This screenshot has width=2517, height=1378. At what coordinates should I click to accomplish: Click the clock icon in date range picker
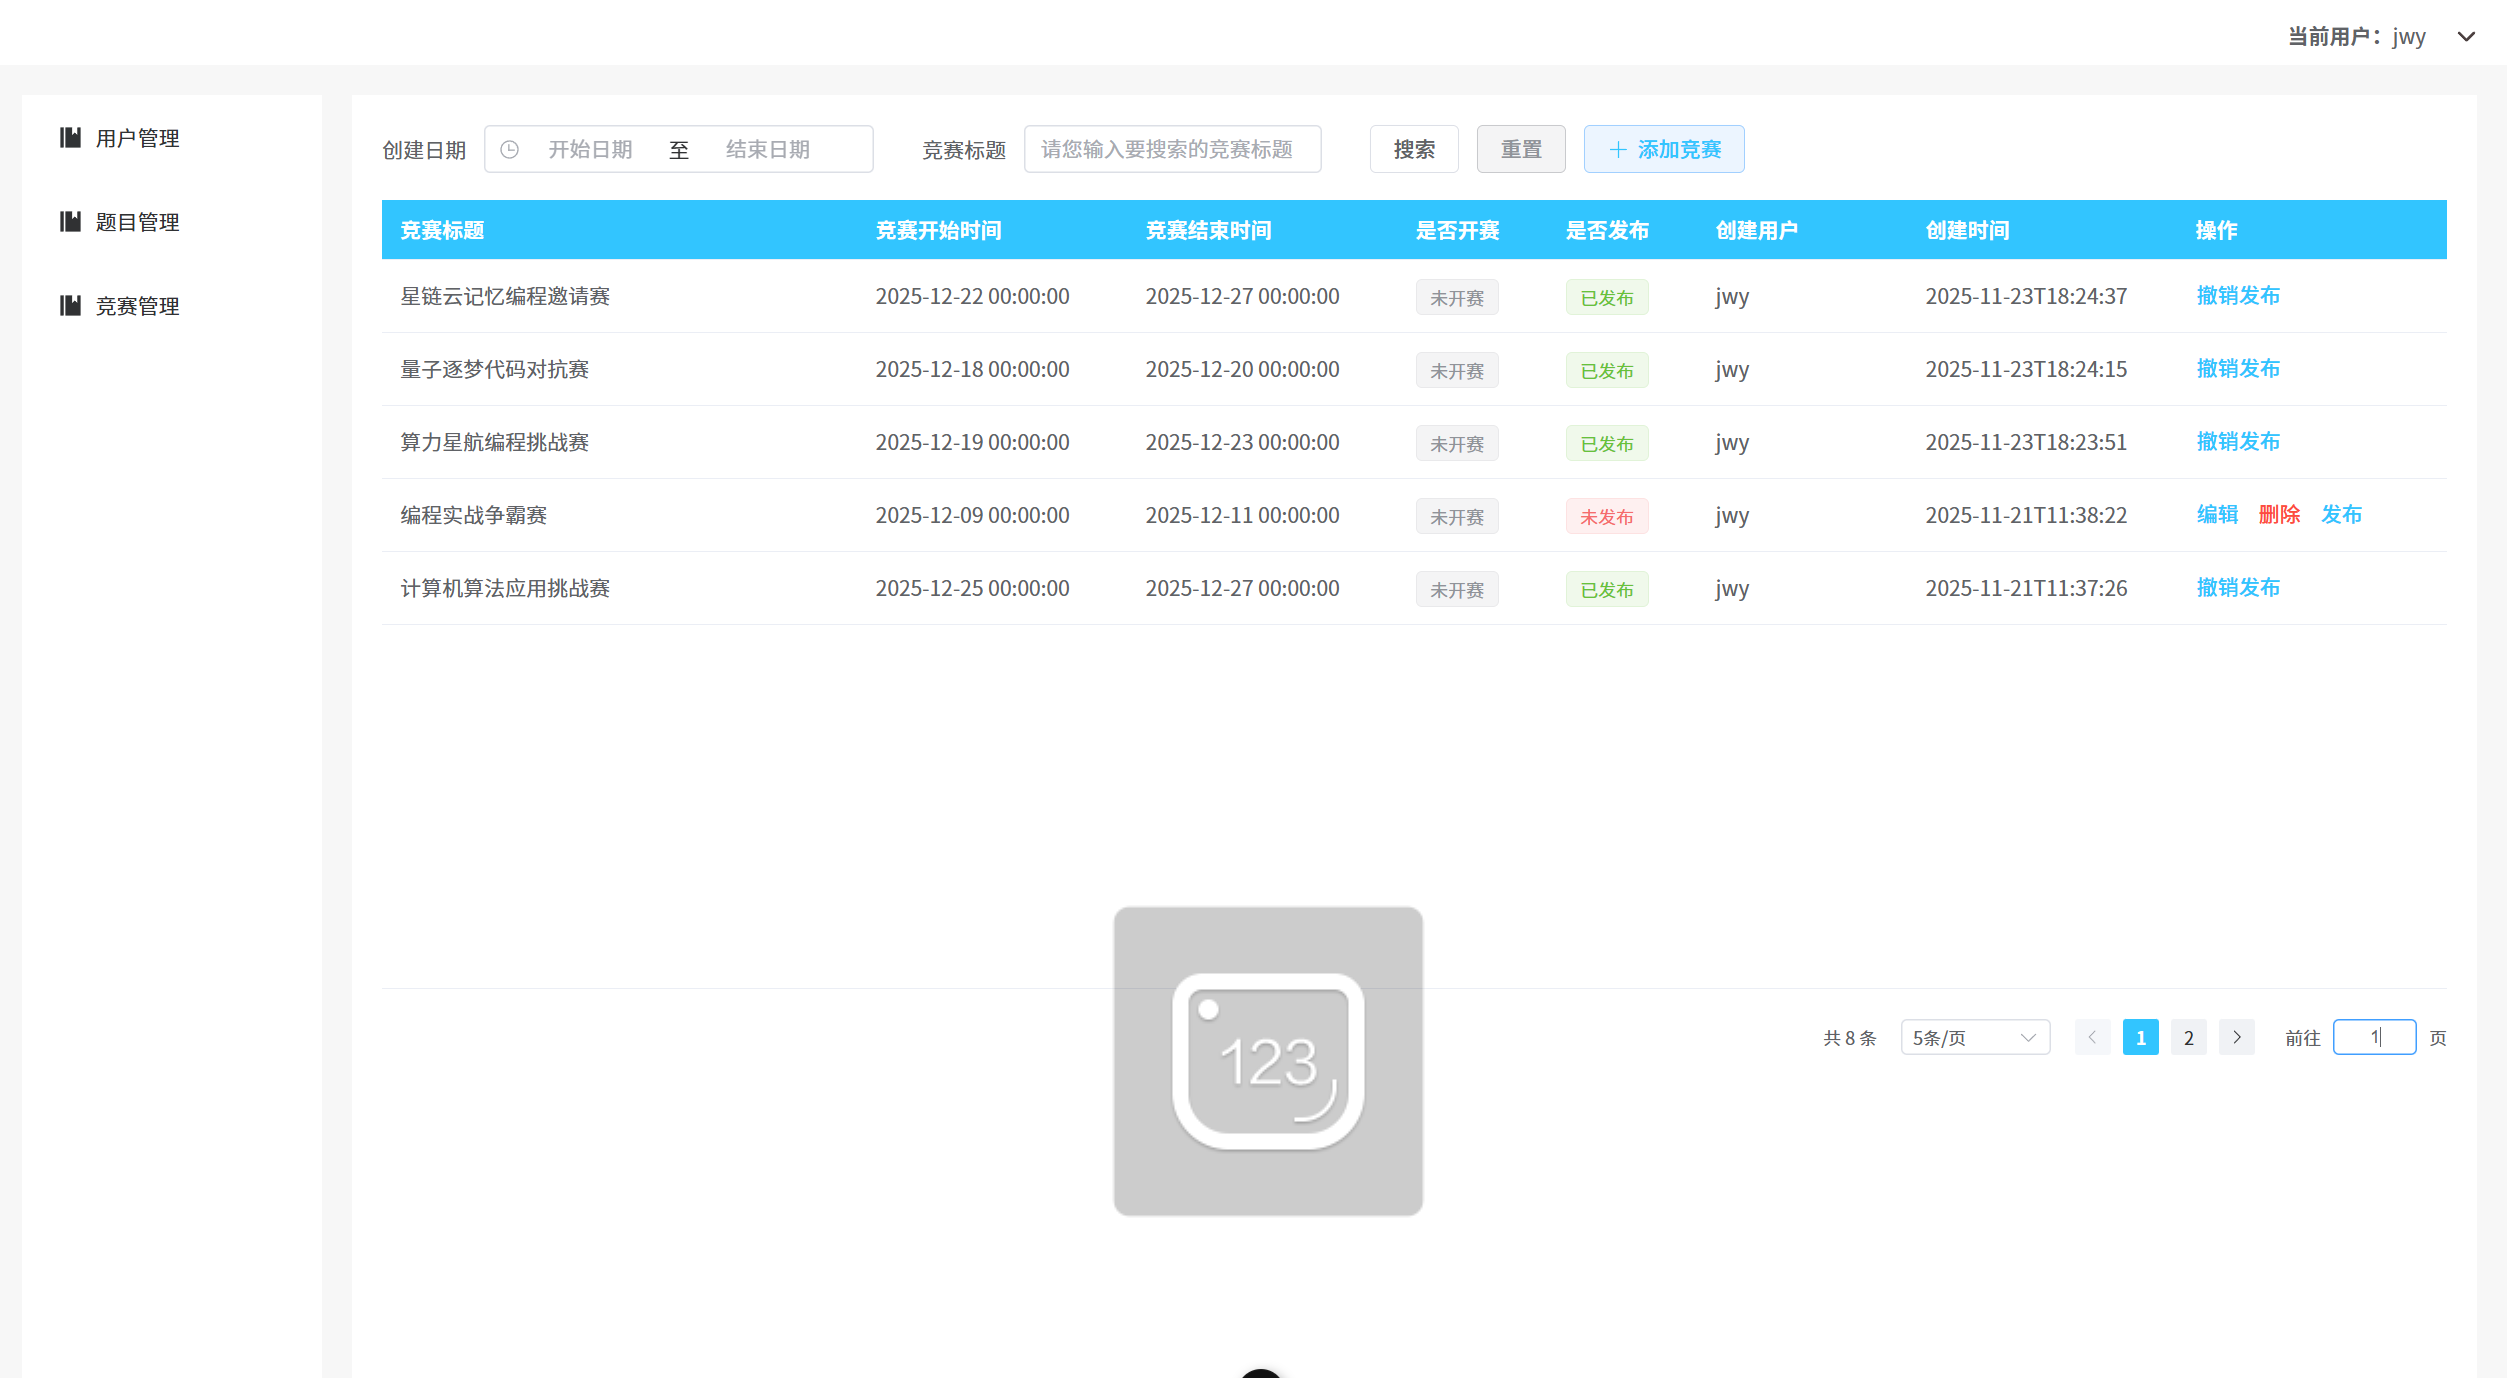tap(509, 150)
